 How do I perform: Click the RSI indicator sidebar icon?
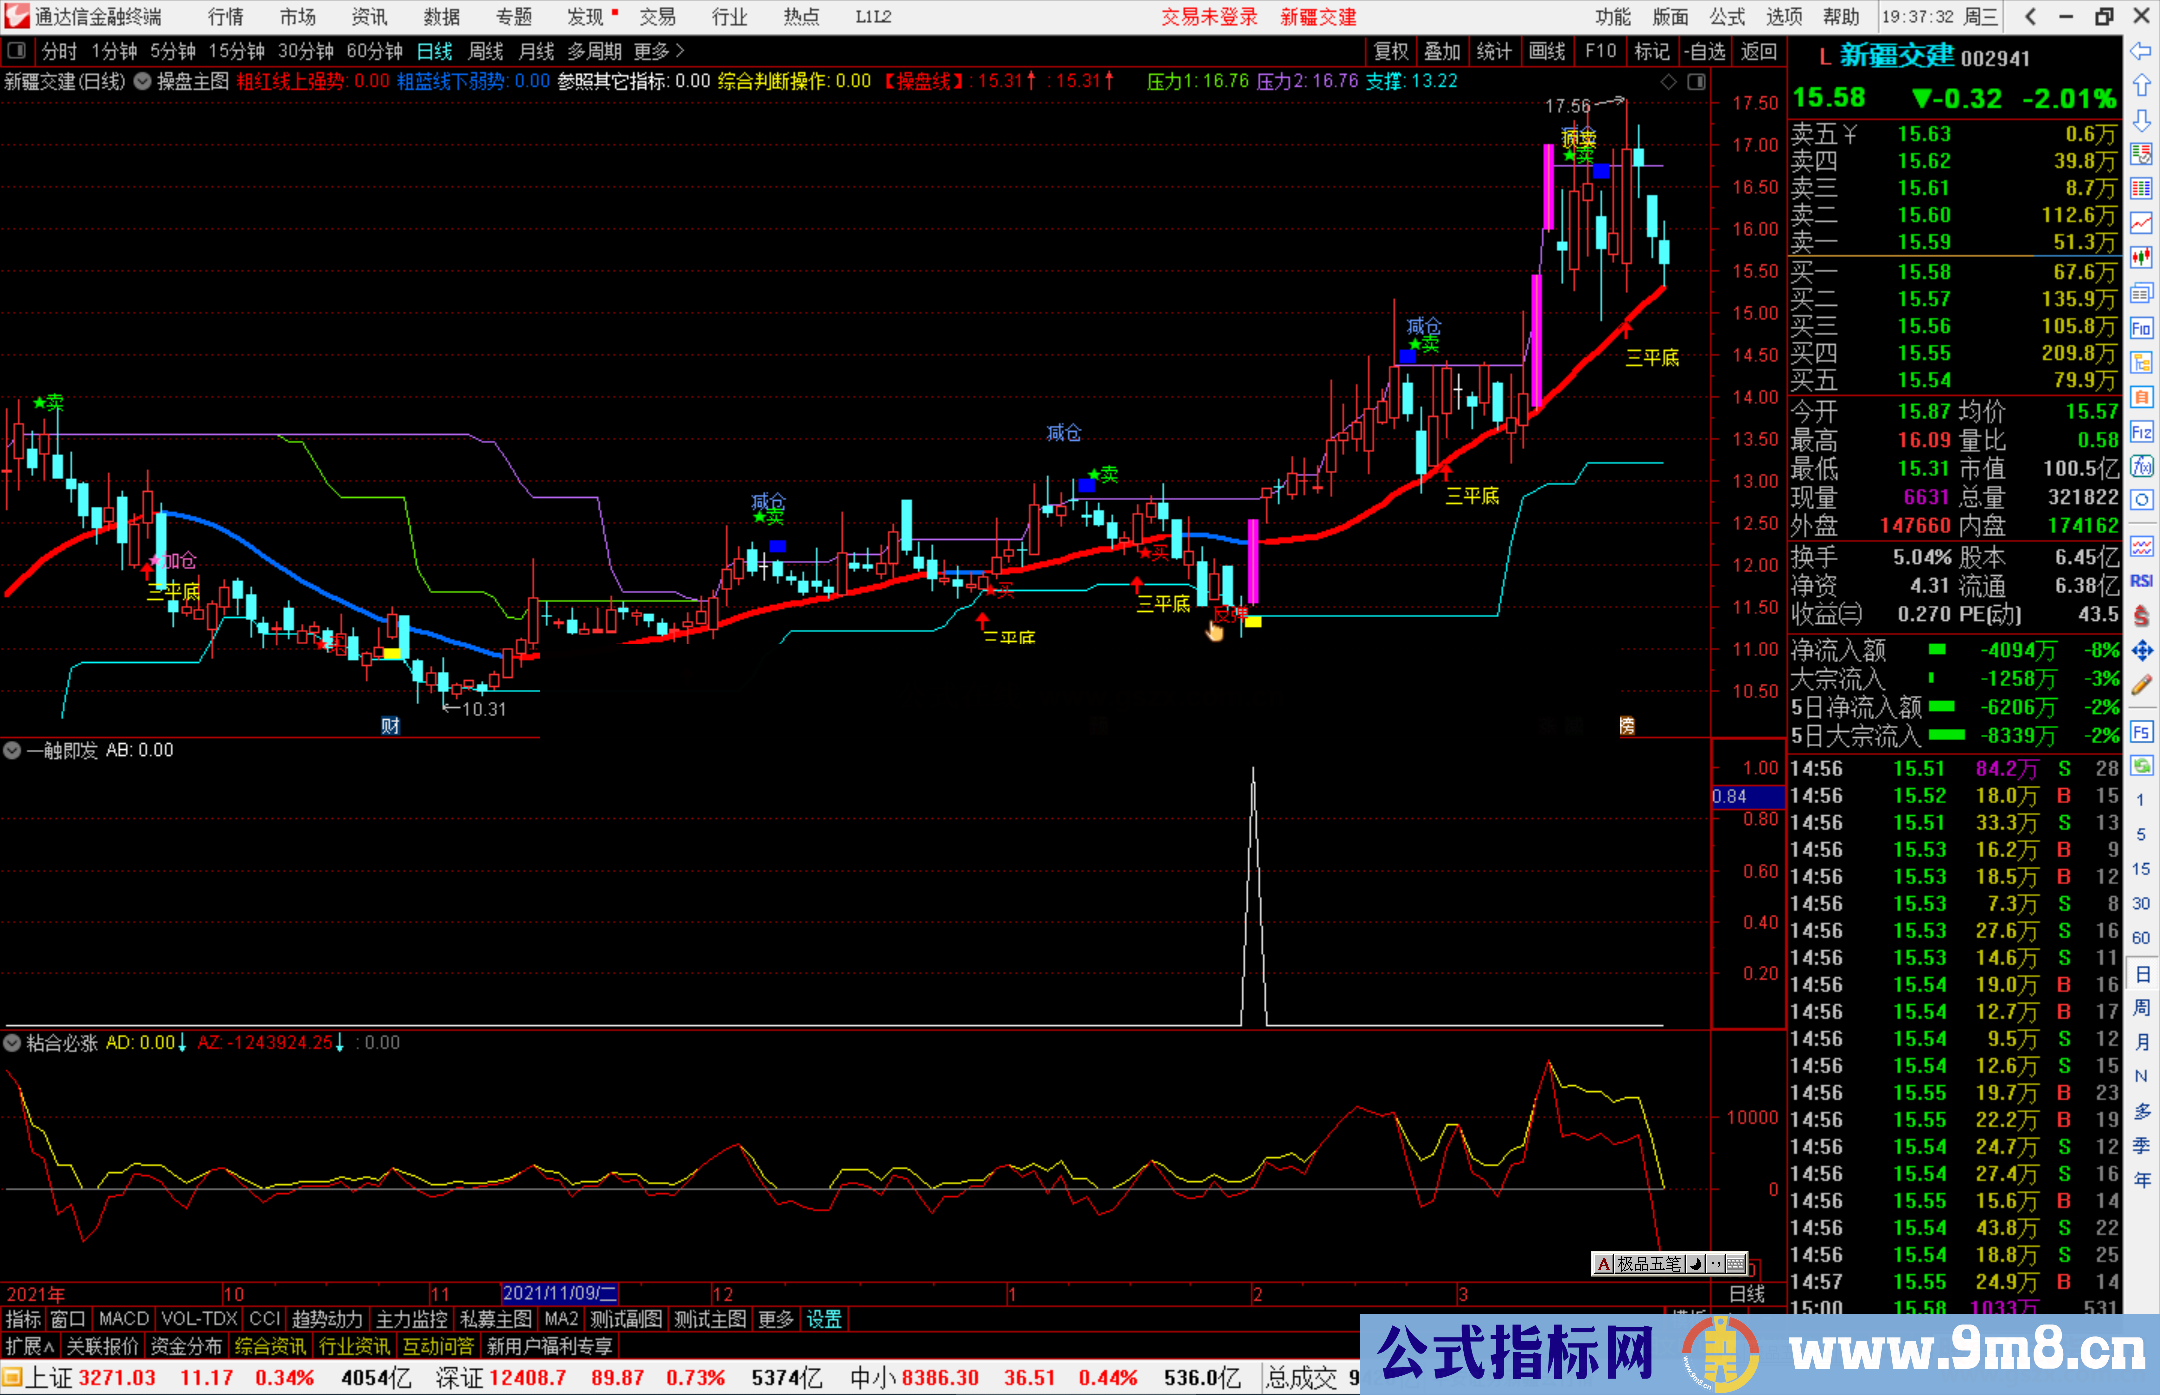tap(2140, 581)
